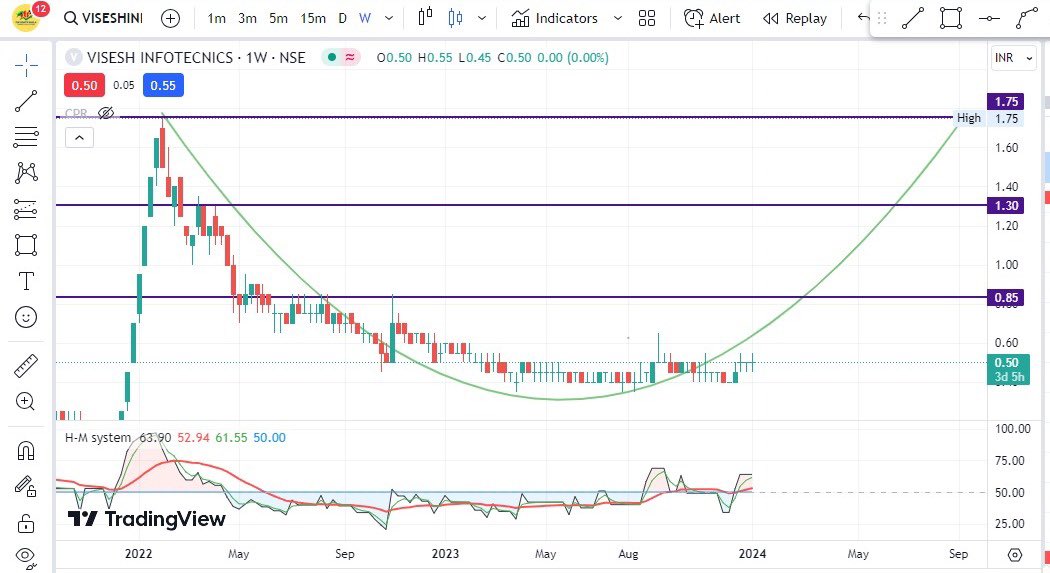The image size is (1050, 573).
Task: Open the emoji icons tool
Action: pyautogui.click(x=26, y=317)
